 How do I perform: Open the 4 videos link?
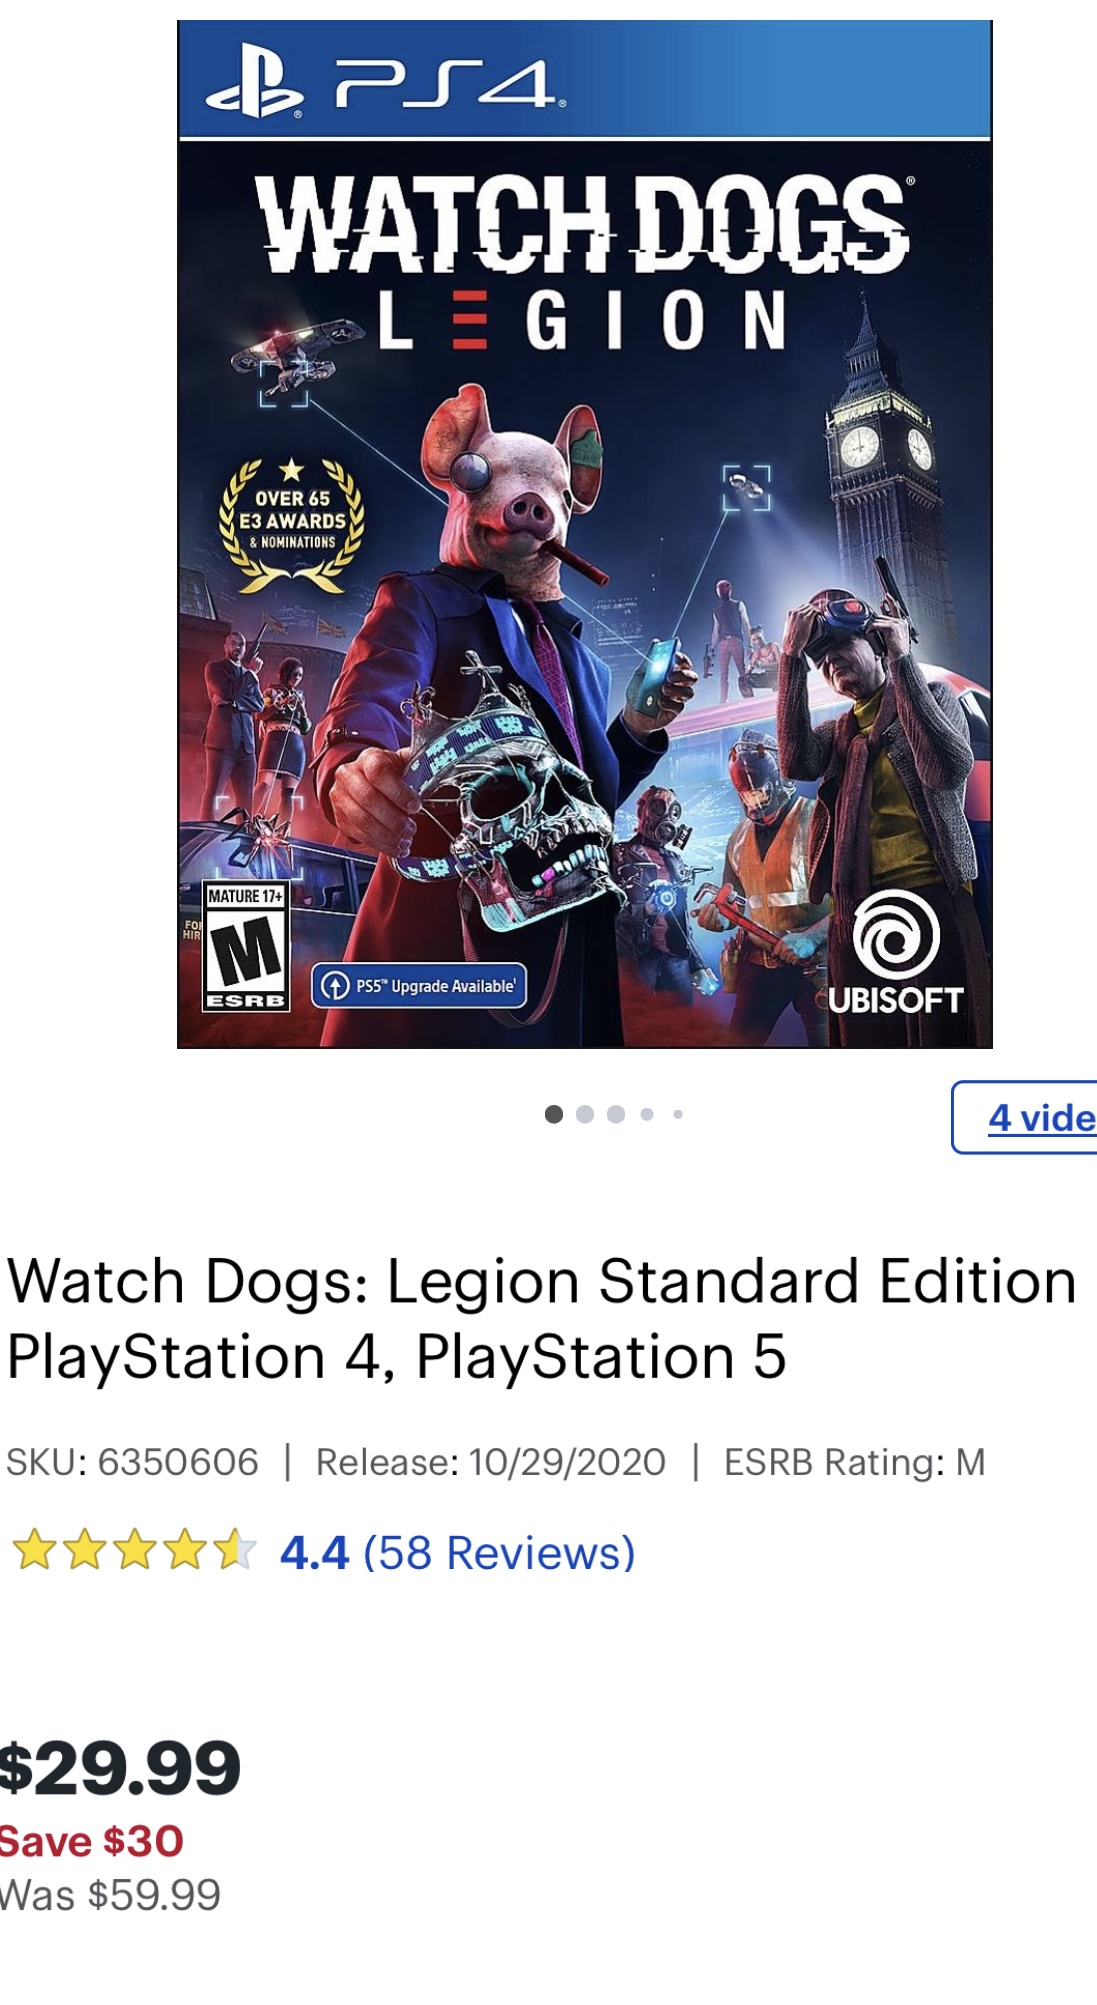coord(1024,1117)
